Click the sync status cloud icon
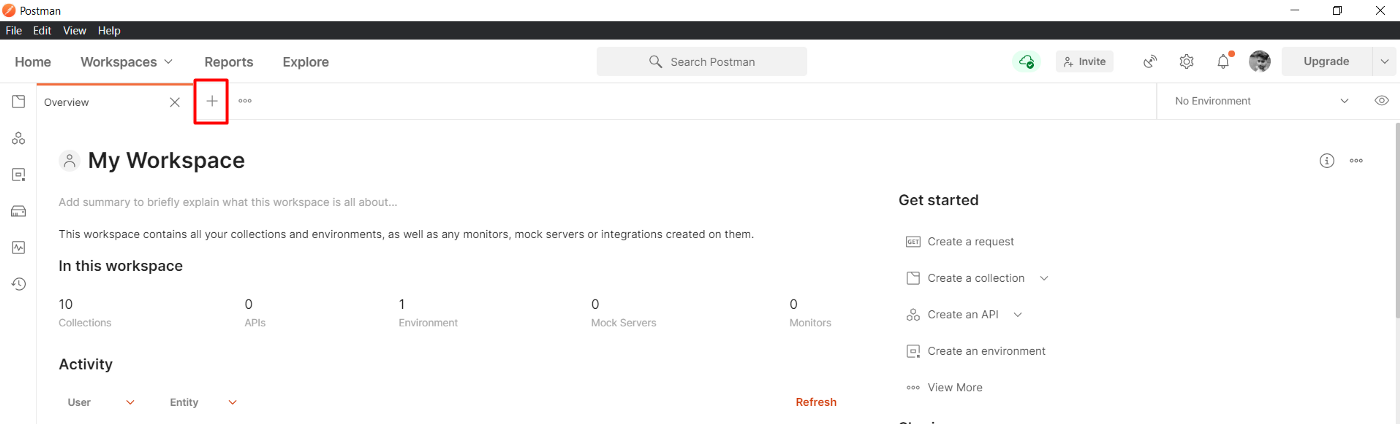 pos(1026,62)
